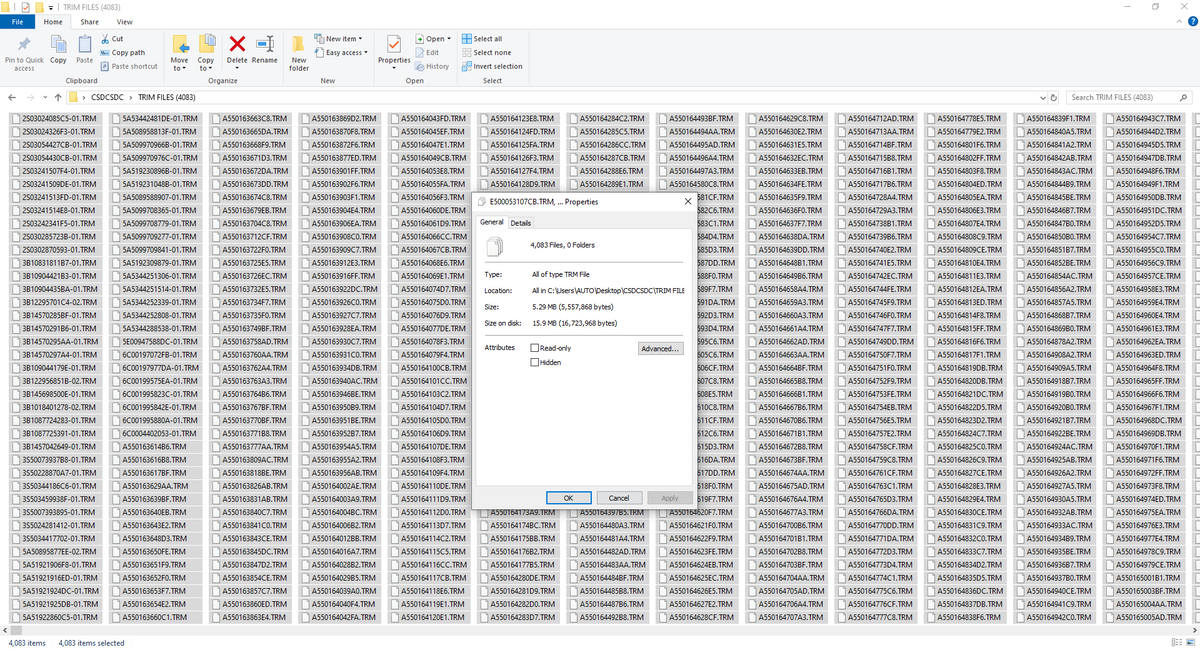The height and width of the screenshot is (650, 1200).
Task: Refresh the TRIM FILES folder
Action: tap(1054, 97)
